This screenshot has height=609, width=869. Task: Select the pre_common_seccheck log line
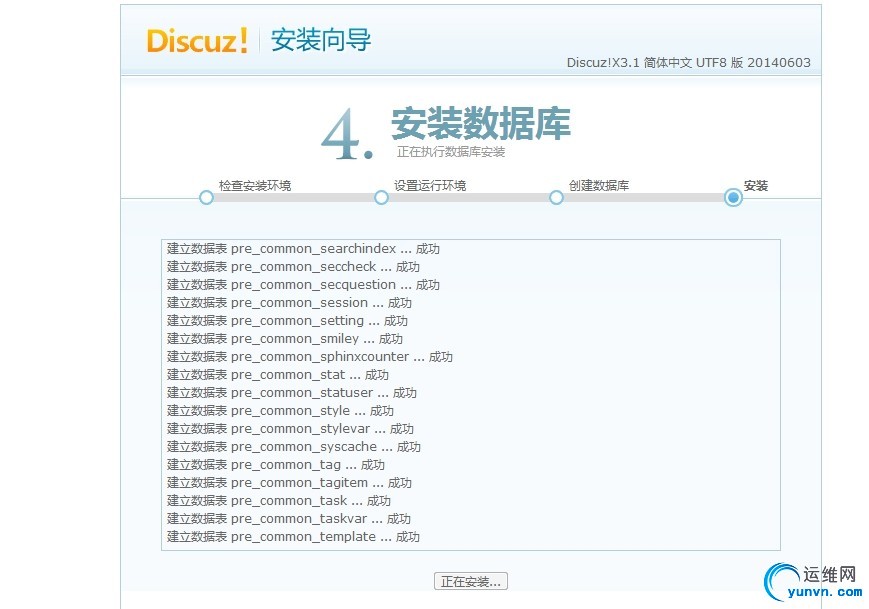pos(293,267)
